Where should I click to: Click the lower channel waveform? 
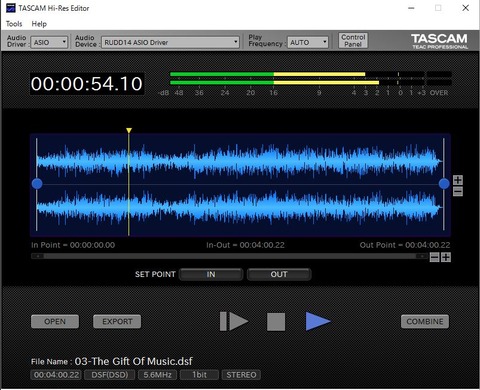pos(240,207)
